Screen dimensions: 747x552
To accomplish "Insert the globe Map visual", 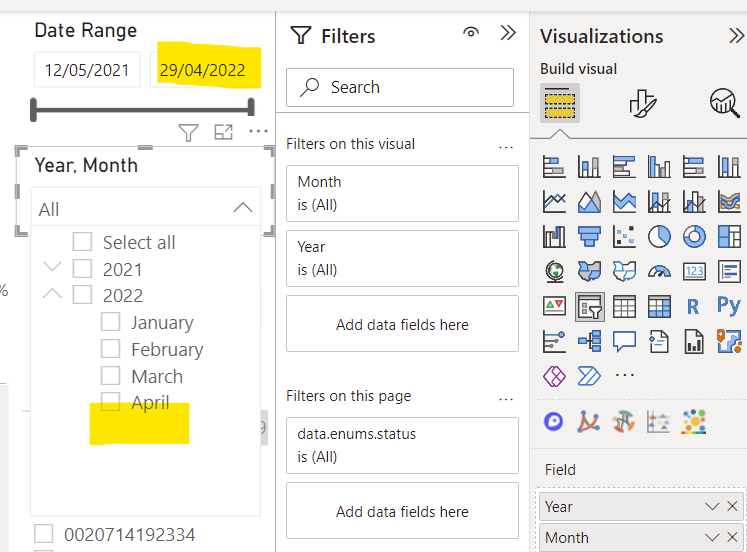I will pos(554,271).
